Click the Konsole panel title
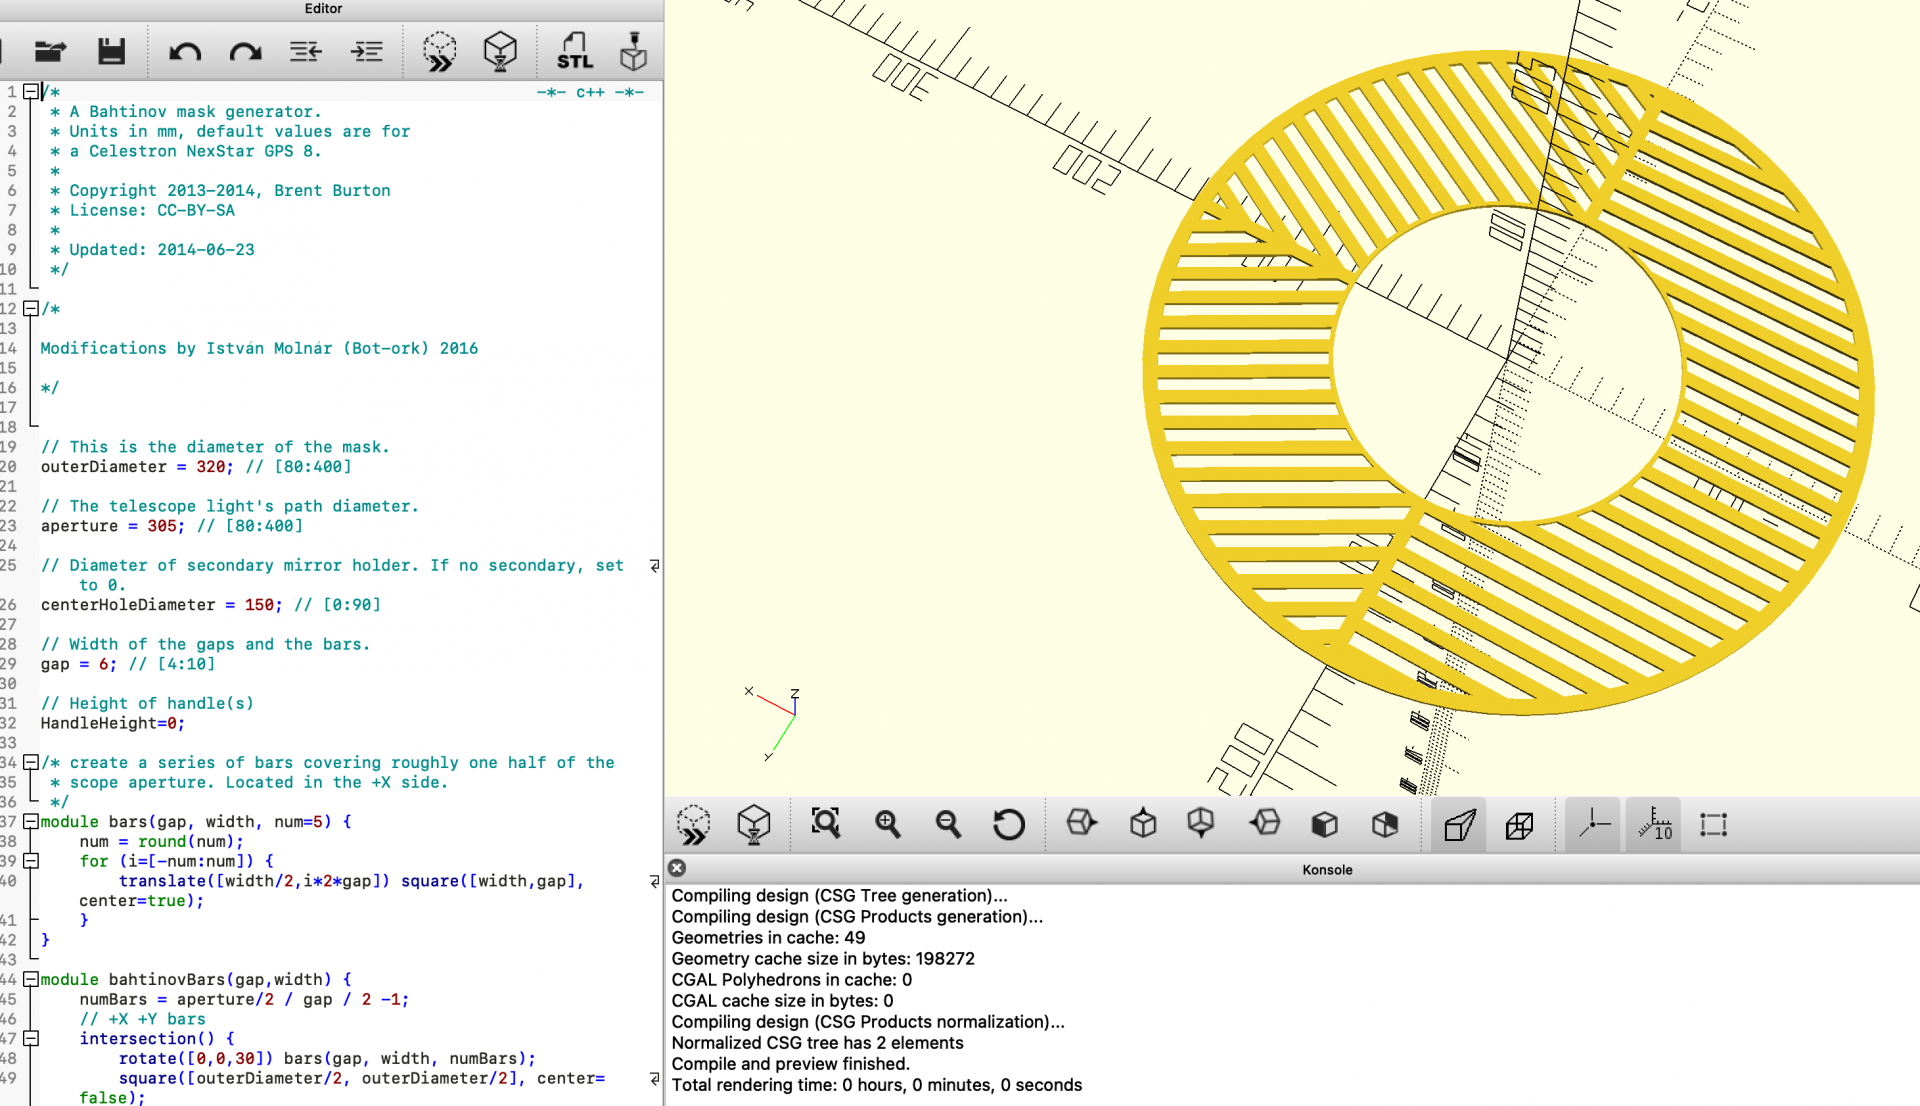The width and height of the screenshot is (1920, 1106). pyautogui.click(x=1327, y=870)
